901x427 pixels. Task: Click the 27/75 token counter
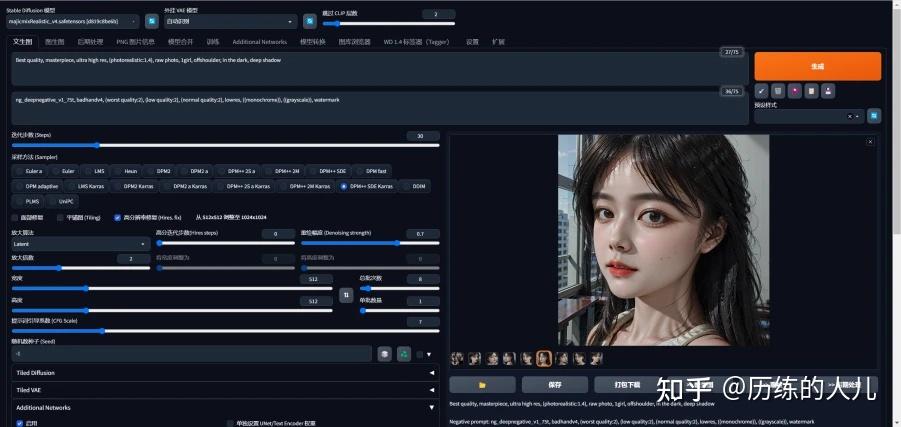pos(731,52)
